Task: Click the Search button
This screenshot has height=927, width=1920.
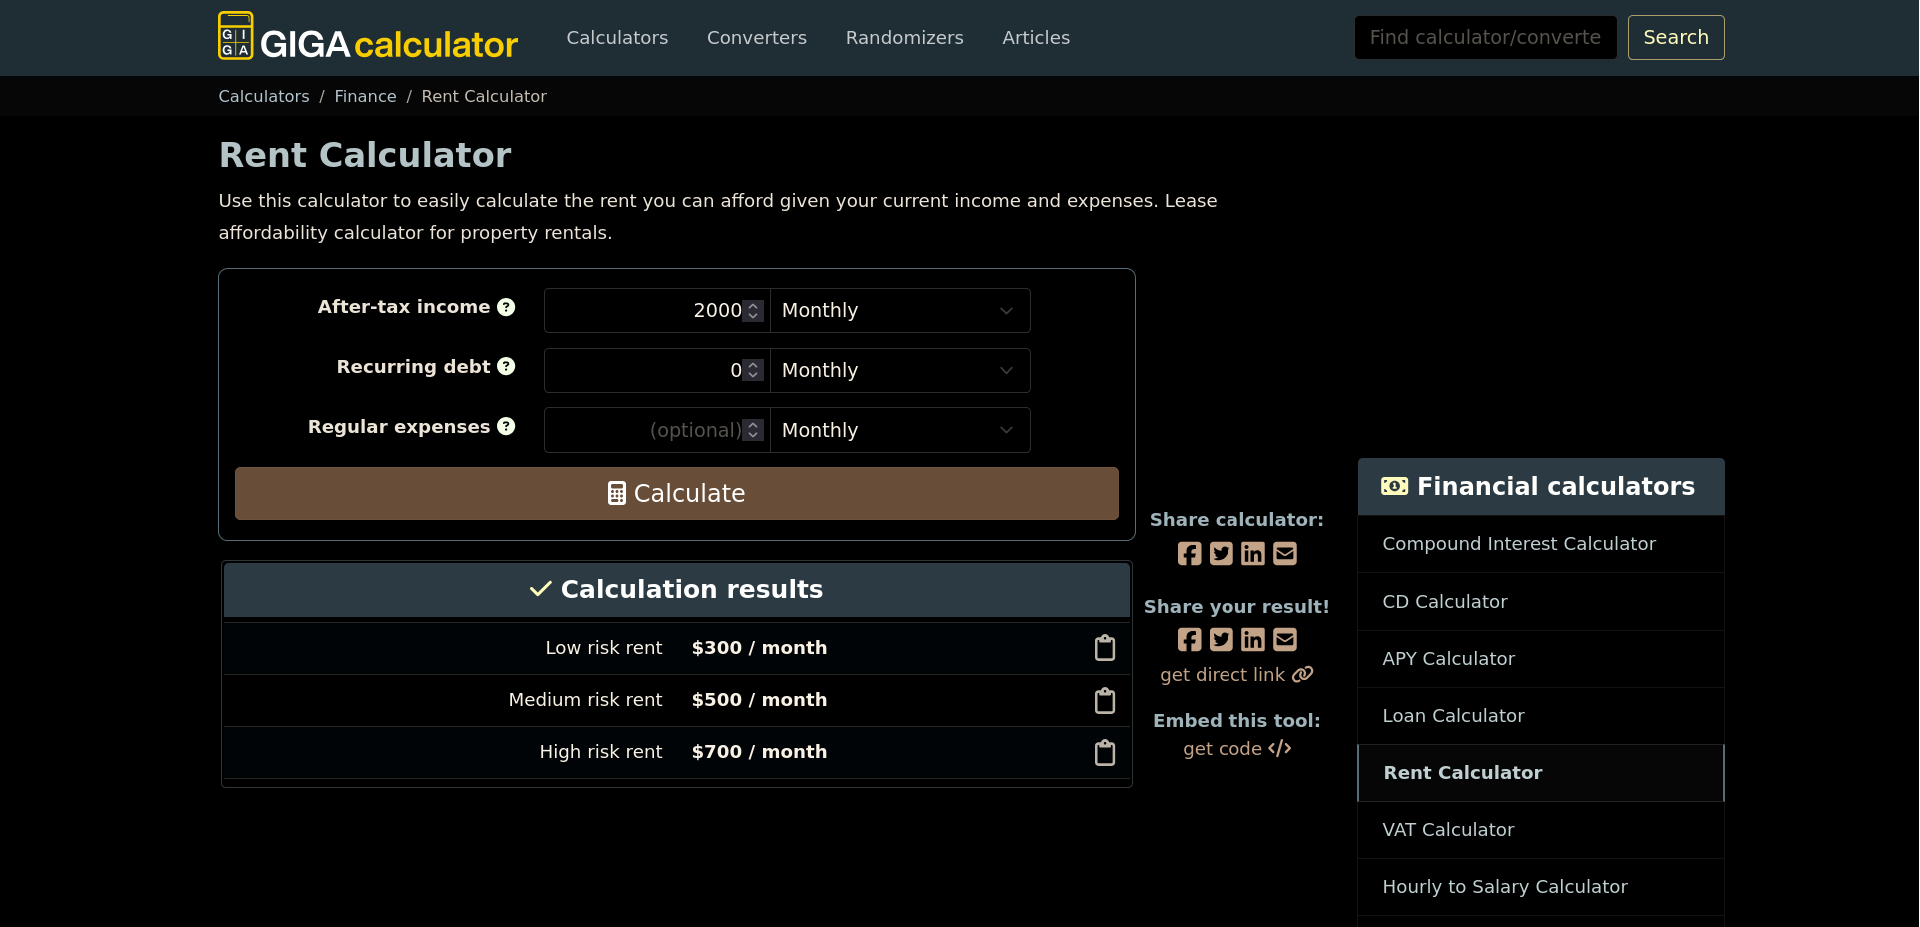Action: 1676,37
